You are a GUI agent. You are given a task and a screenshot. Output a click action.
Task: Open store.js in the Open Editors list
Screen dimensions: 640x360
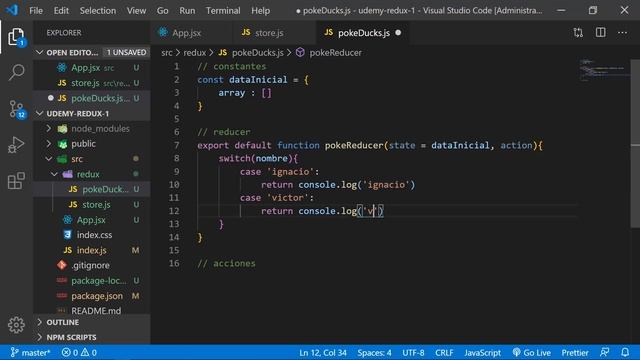(x=92, y=83)
